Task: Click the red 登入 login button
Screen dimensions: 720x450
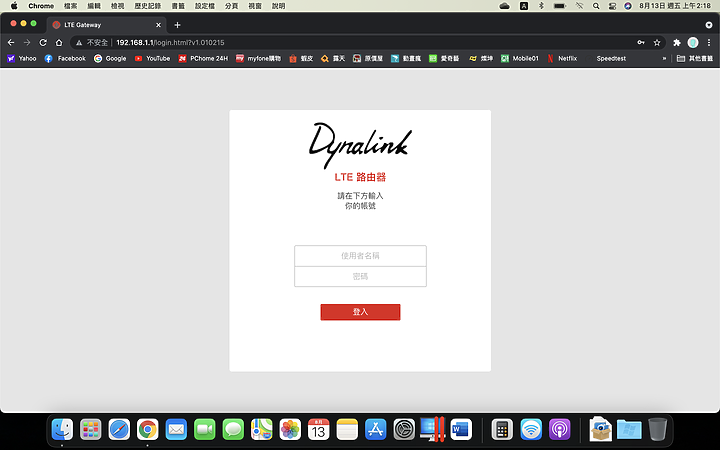Action: pyautogui.click(x=360, y=312)
